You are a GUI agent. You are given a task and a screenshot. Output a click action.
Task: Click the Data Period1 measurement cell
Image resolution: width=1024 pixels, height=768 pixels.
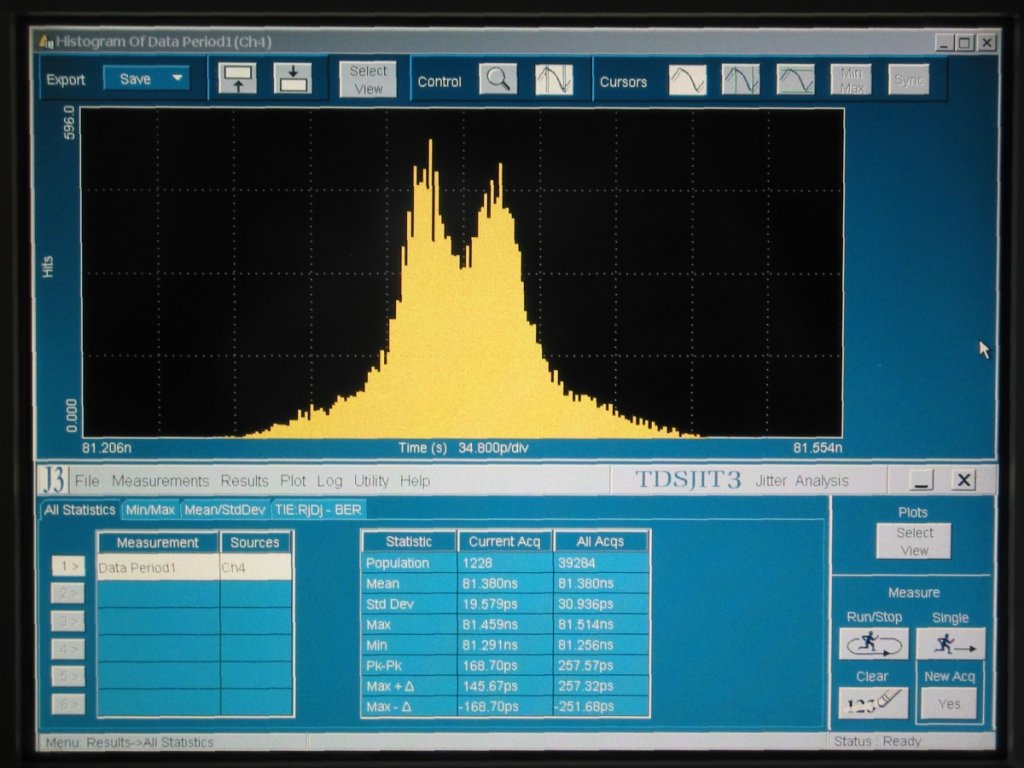coord(158,568)
